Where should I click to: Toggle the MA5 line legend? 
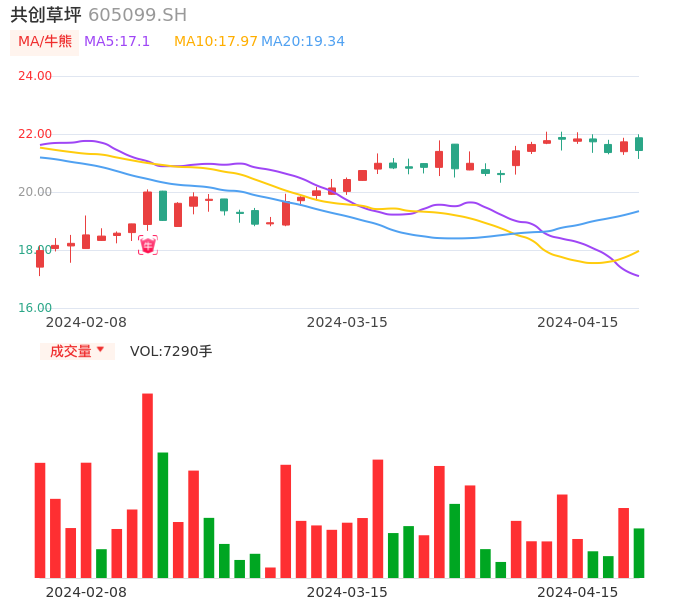click(x=117, y=42)
